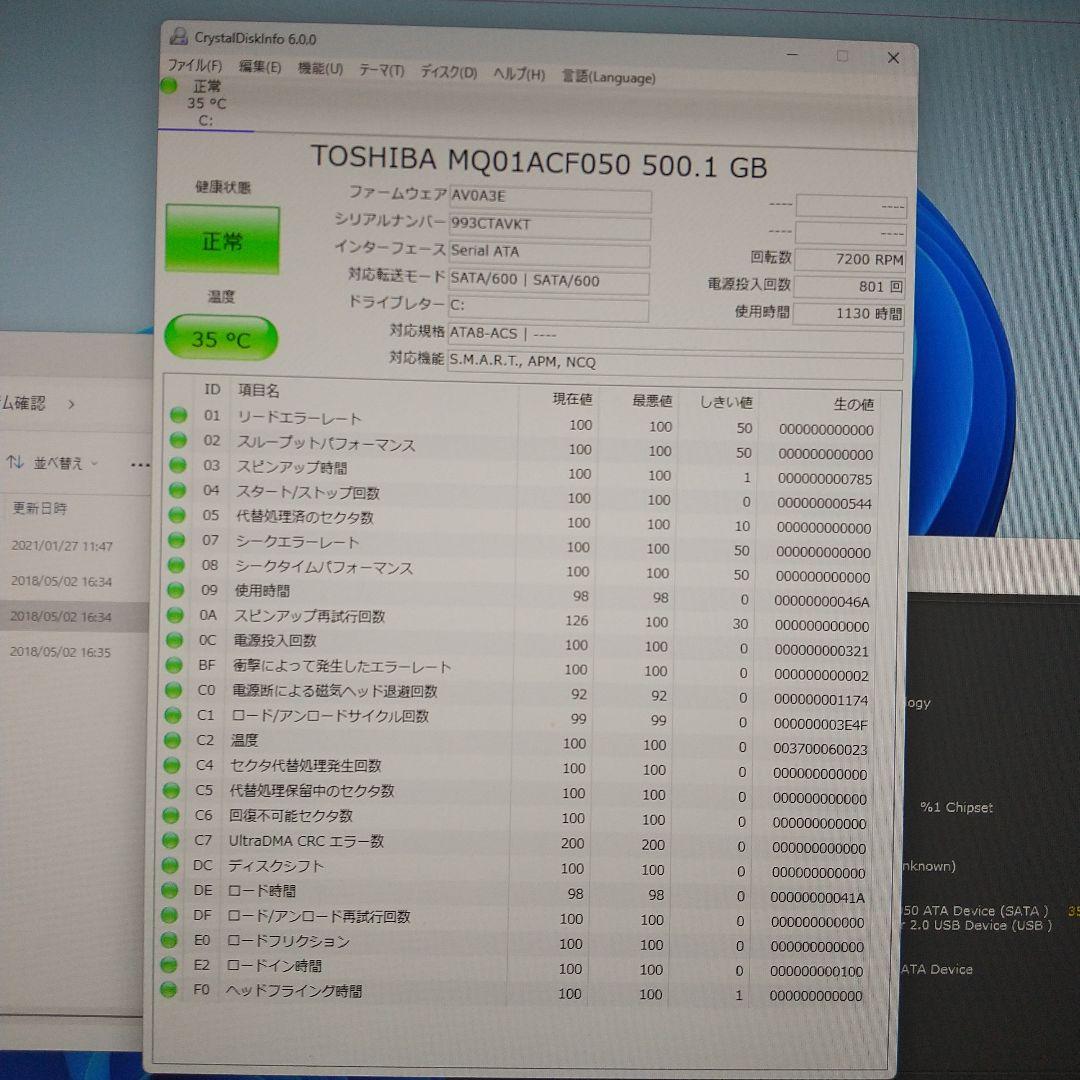The width and height of the screenshot is (1080, 1080).
Task: Switch to the C: drive tab
Action: point(205,120)
